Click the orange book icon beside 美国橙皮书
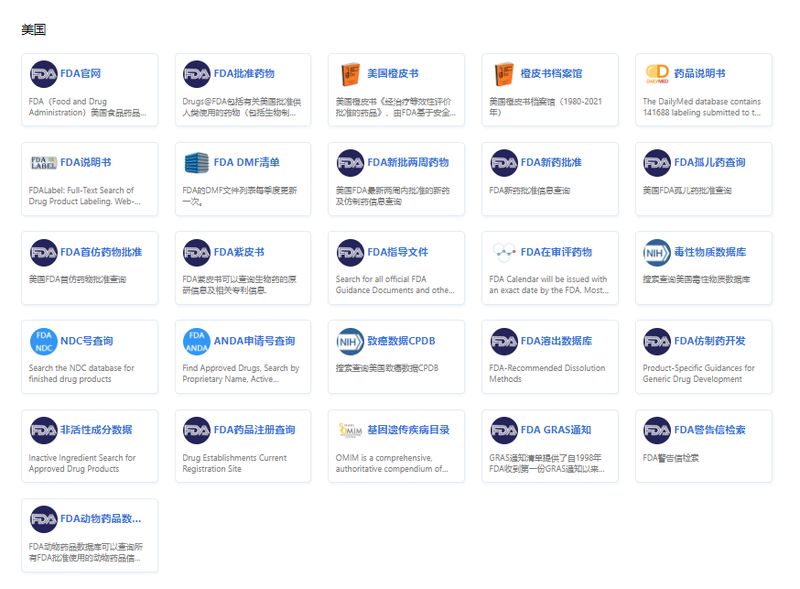This screenshot has width=800, height=589. click(x=351, y=74)
